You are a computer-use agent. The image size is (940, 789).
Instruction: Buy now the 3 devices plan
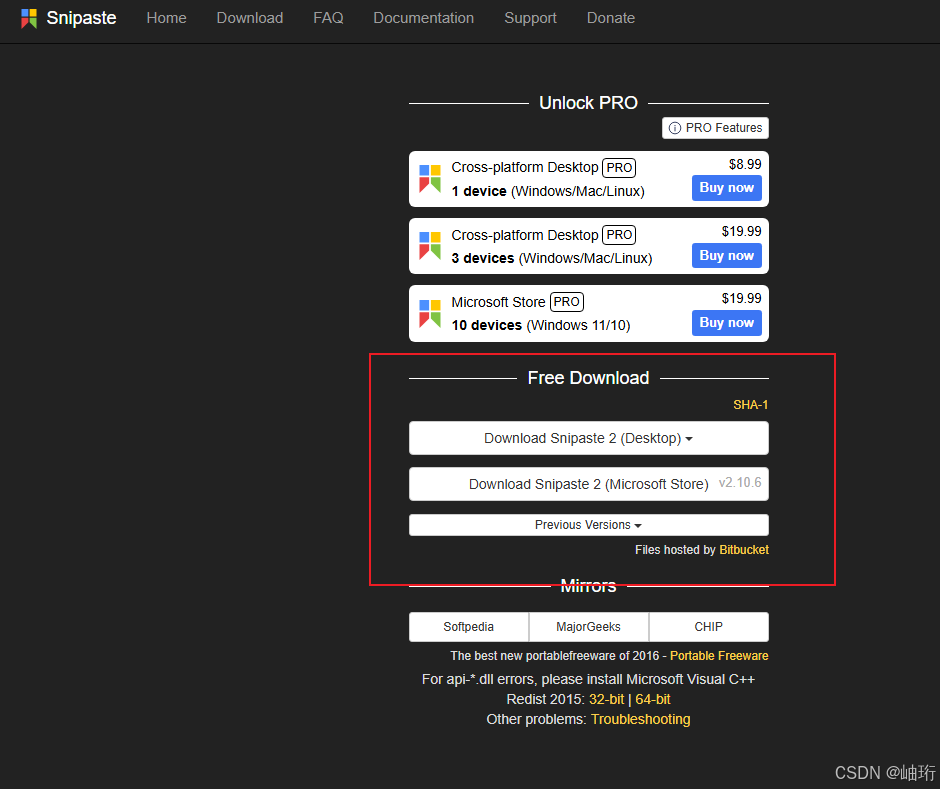pos(727,255)
